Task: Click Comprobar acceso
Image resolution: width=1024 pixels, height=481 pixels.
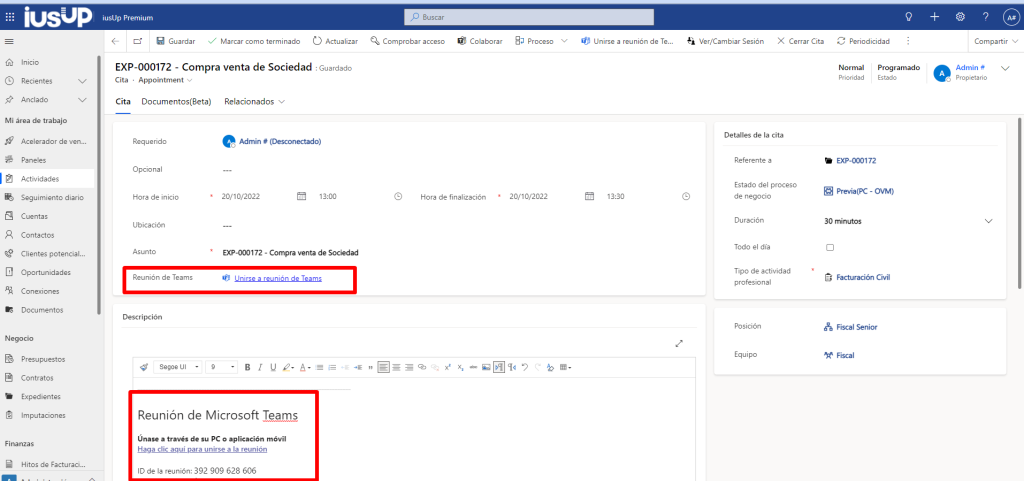Action: (x=408, y=41)
